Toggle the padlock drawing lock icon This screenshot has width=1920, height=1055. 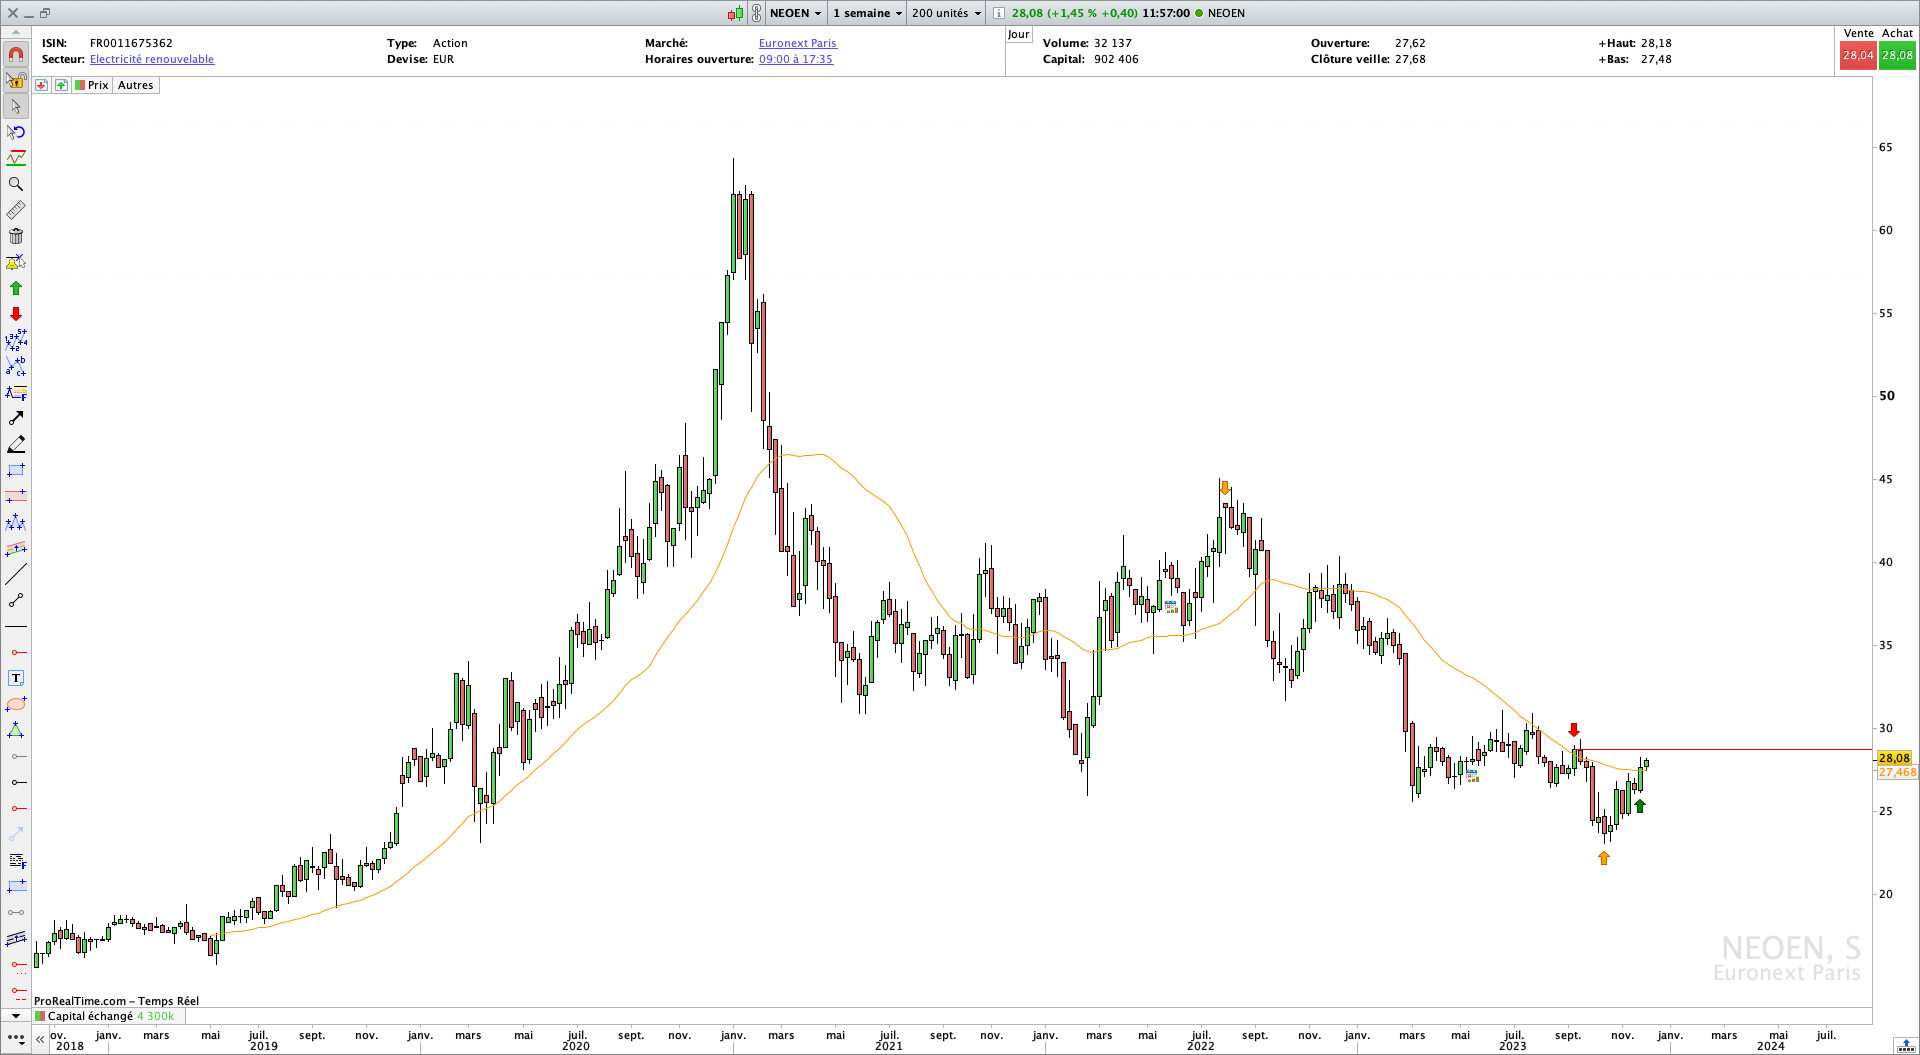click(x=16, y=80)
